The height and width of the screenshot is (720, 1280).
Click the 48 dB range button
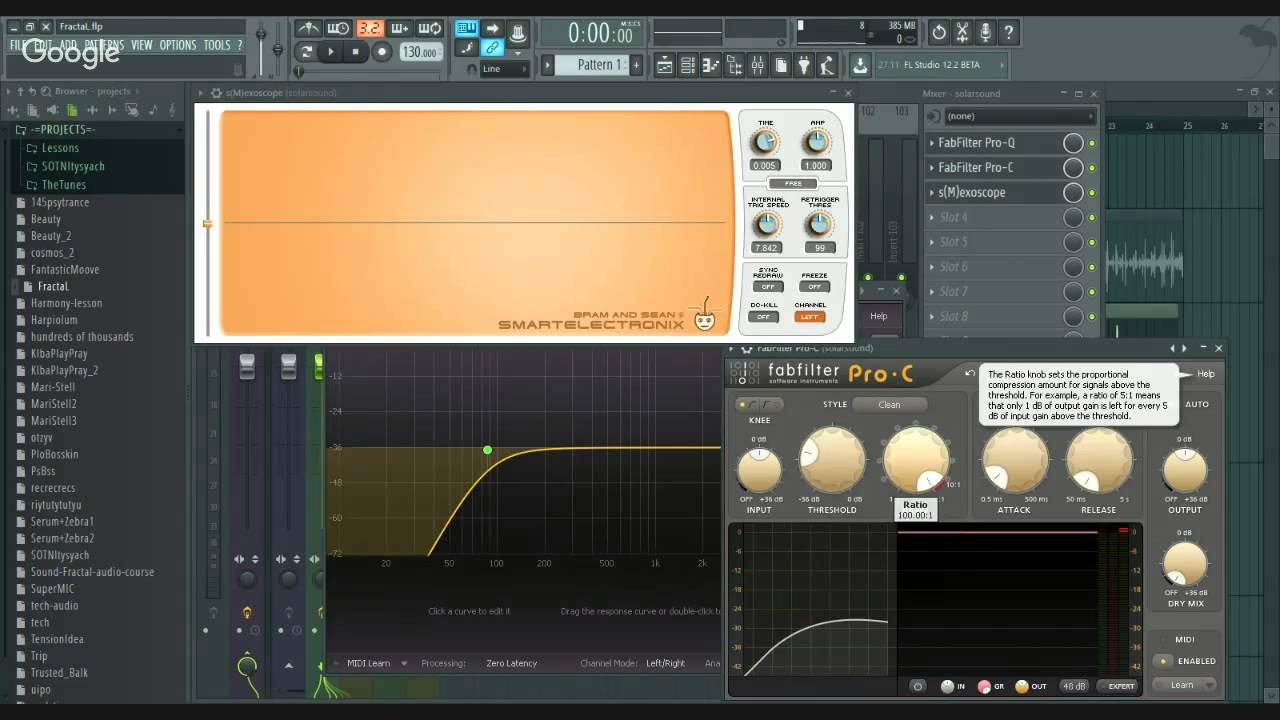click(x=1074, y=686)
